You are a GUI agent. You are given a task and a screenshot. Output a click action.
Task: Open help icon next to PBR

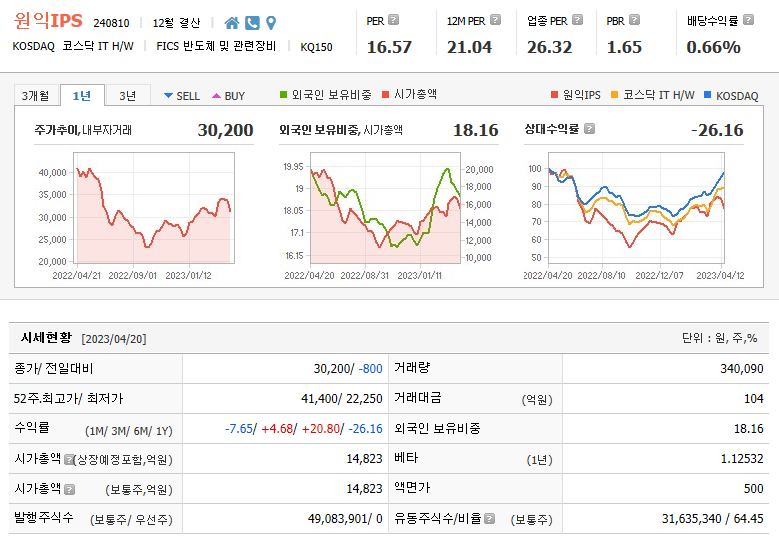[x=634, y=20]
